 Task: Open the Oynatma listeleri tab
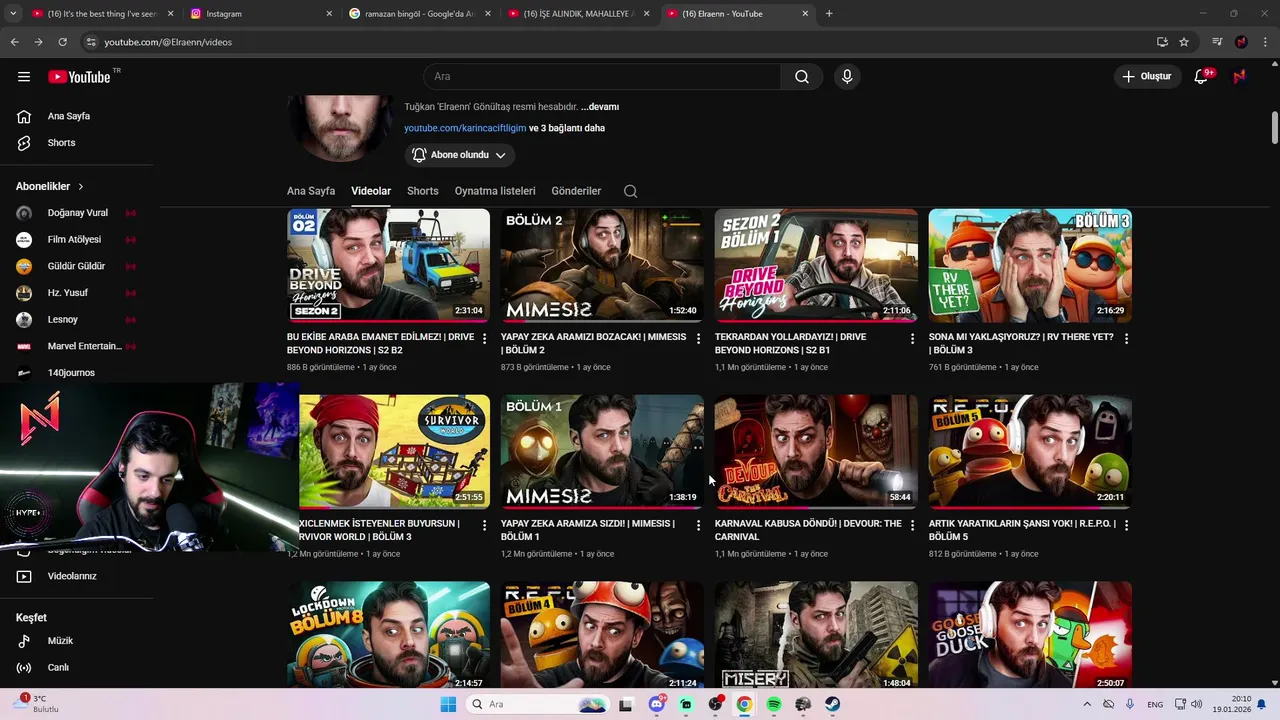[495, 191]
